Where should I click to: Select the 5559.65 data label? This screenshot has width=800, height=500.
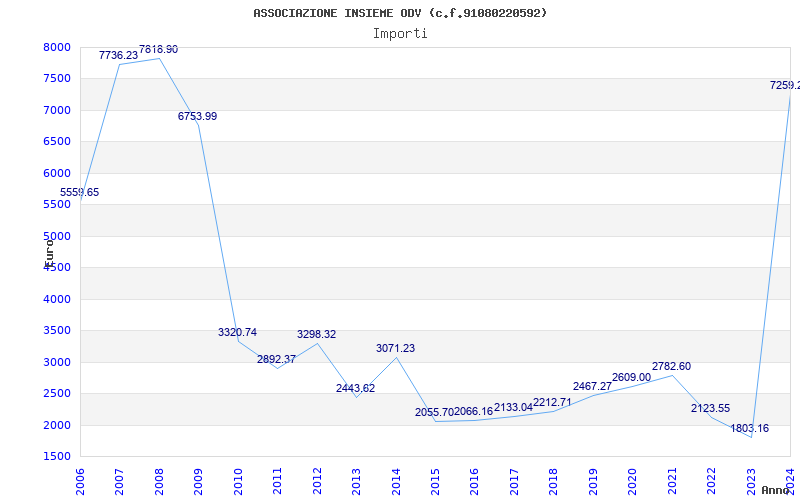click(80, 192)
